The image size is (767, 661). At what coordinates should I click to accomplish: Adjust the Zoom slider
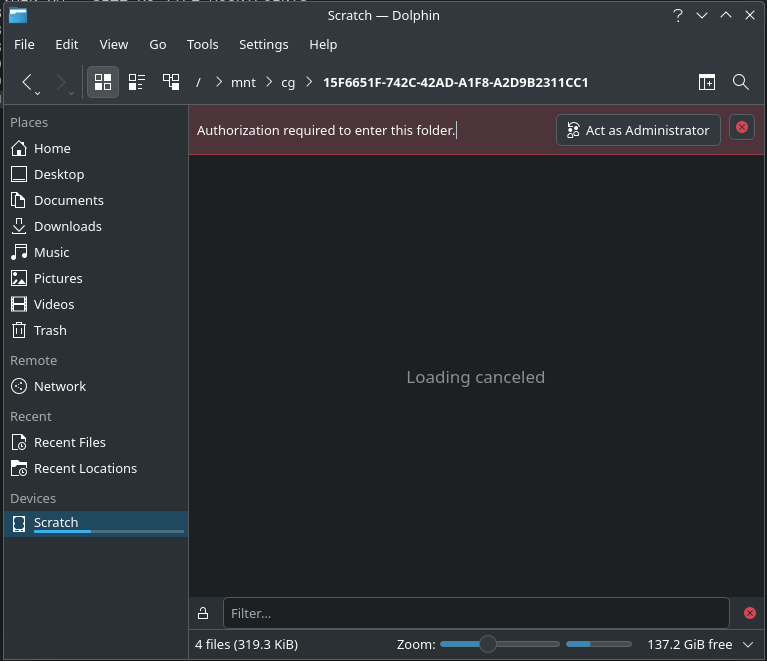(488, 645)
